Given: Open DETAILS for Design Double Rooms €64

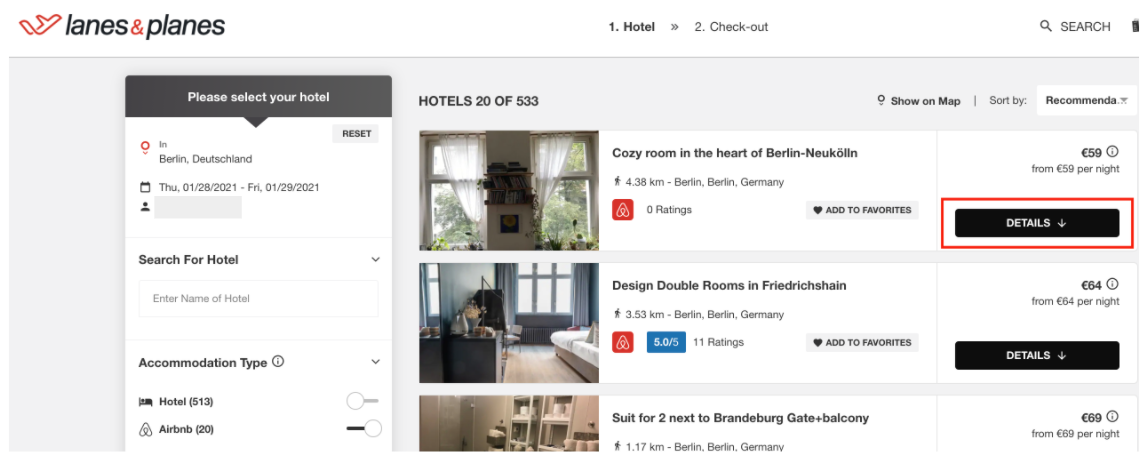Looking at the screenshot, I should pyautogui.click(x=1037, y=355).
